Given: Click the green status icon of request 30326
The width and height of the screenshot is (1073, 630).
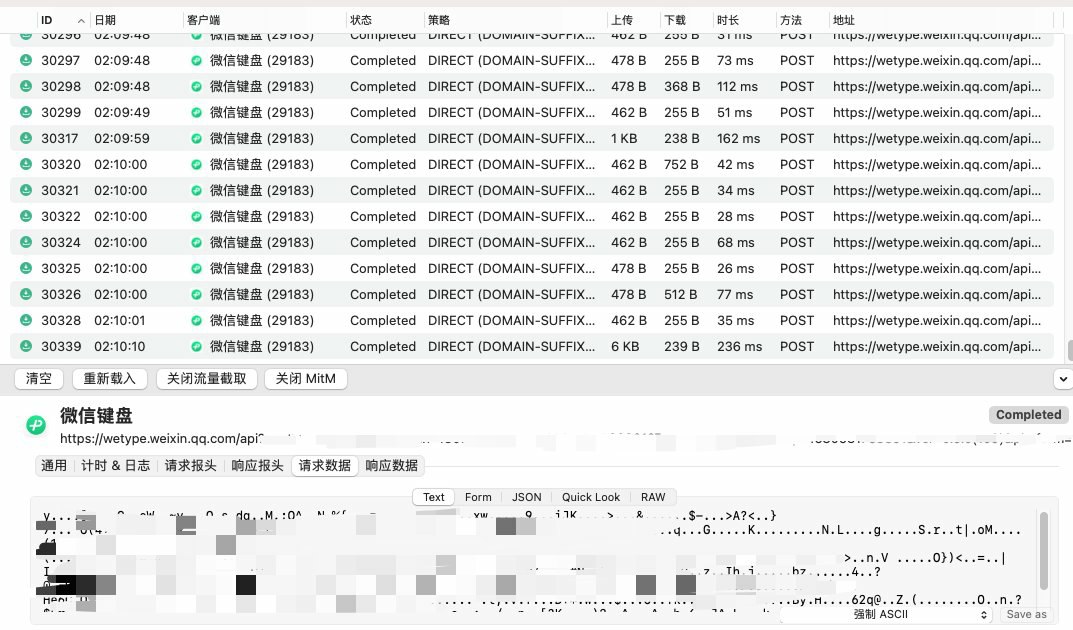Looking at the screenshot, I should click(x=25, y=294).
